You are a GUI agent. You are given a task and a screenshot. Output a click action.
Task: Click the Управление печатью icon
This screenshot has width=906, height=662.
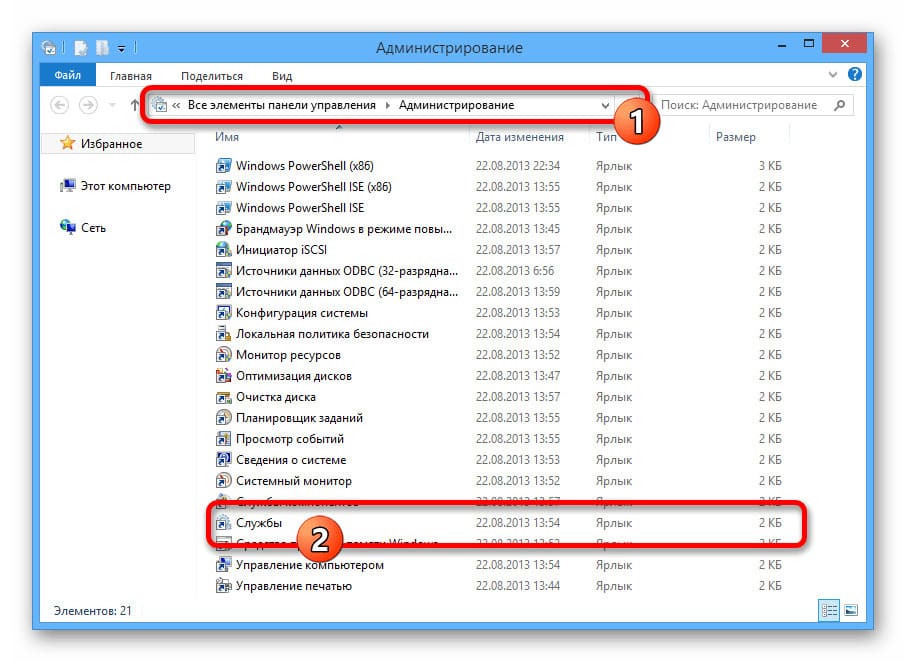click(x=224, y=586)
